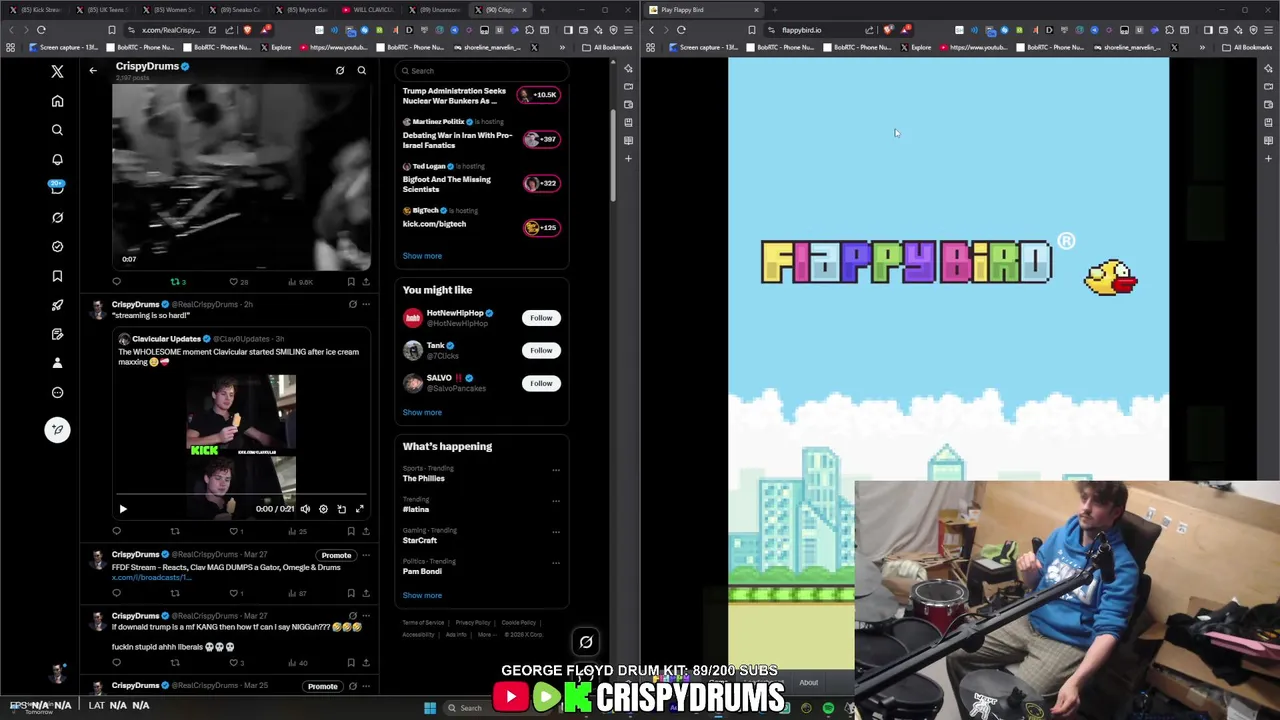Click Promote on FFDF Stream post

coord(336,555)
